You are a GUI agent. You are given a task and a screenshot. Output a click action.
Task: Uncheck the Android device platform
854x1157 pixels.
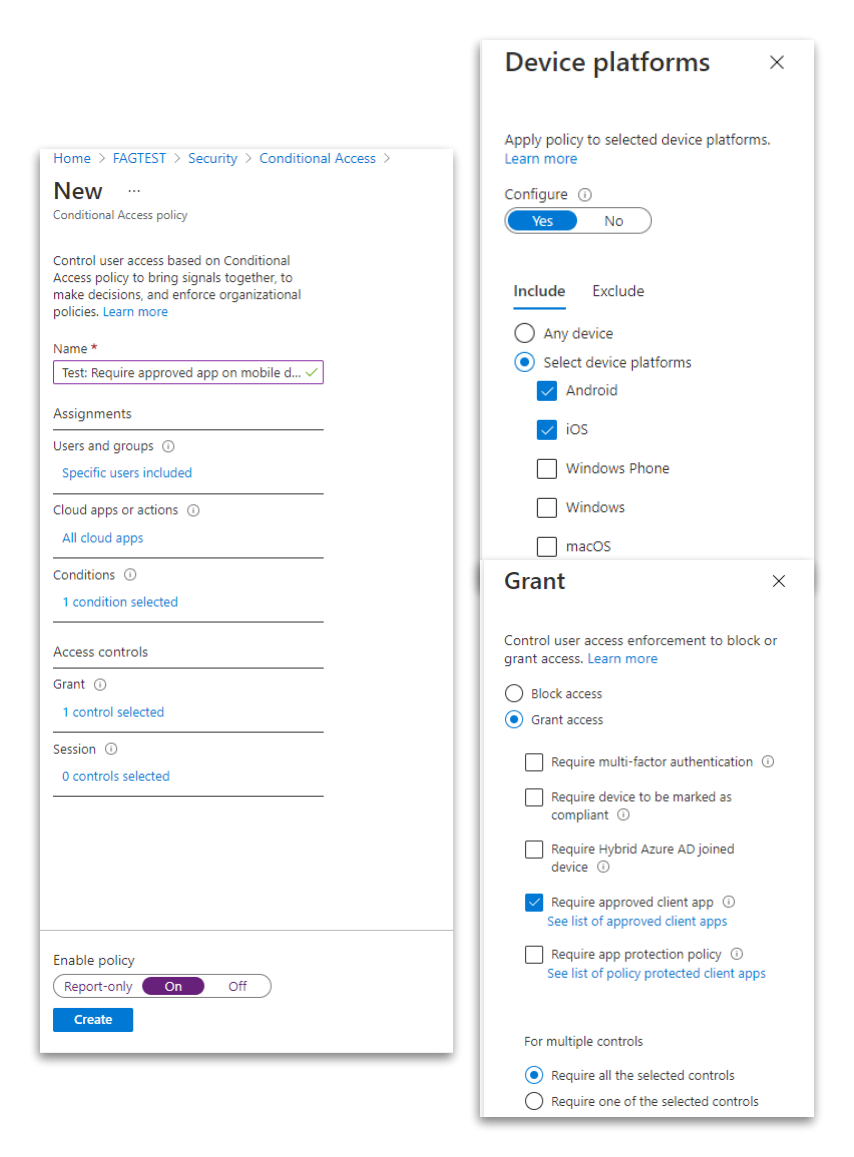[547, 390]
